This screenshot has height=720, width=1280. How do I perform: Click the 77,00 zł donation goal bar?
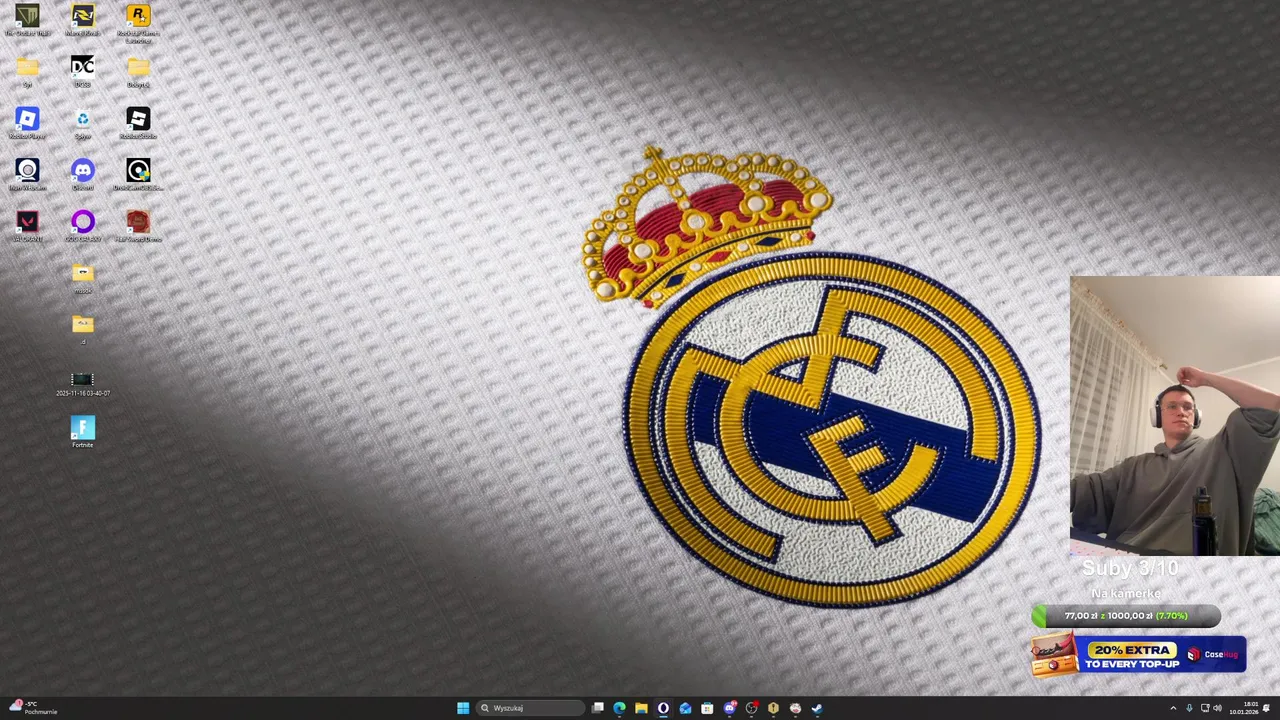(x=1126, y=616)
